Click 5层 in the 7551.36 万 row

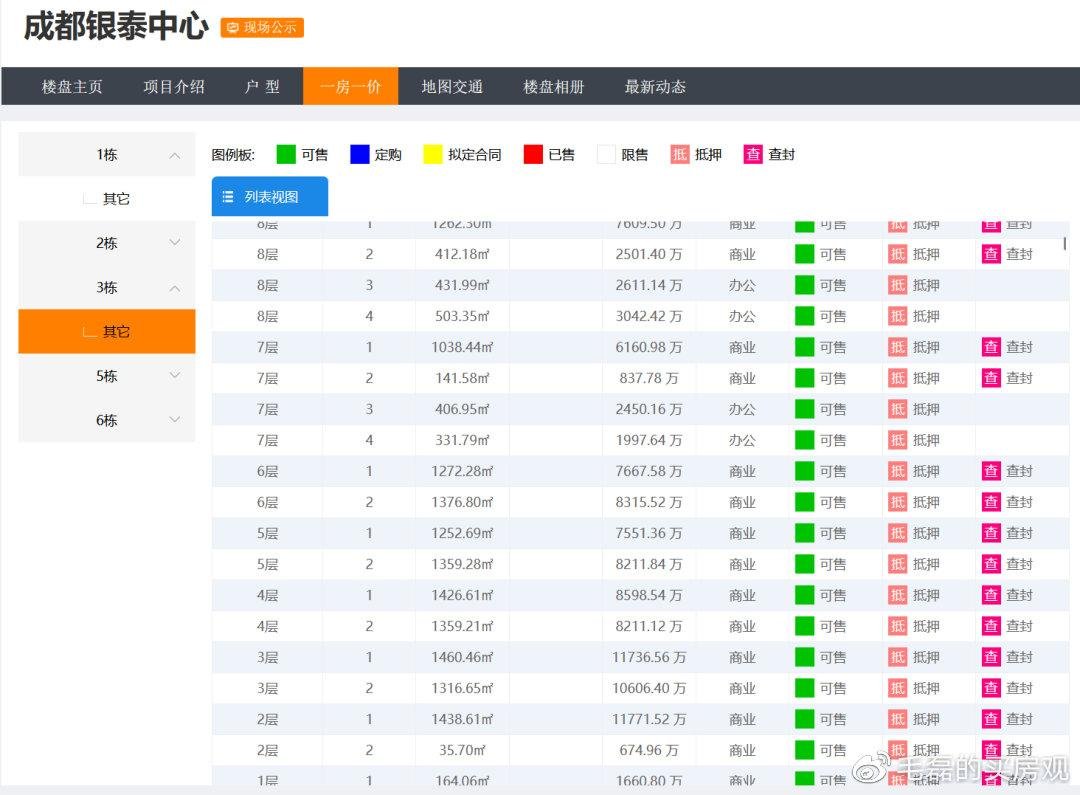point(267,533)
